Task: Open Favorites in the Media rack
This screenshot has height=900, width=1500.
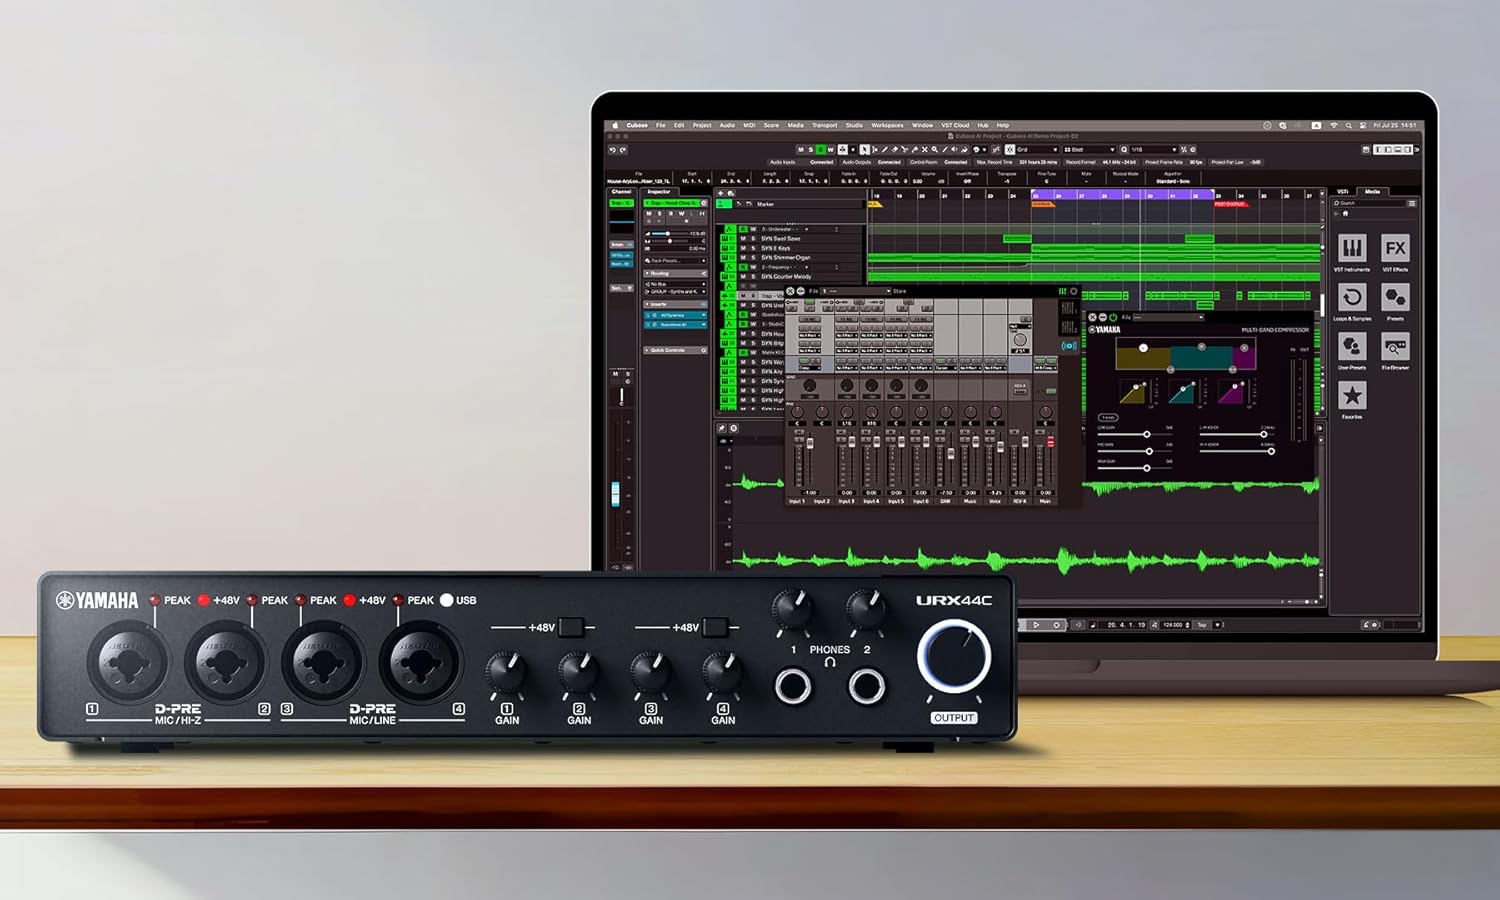Action: [x=1351, y=394]
